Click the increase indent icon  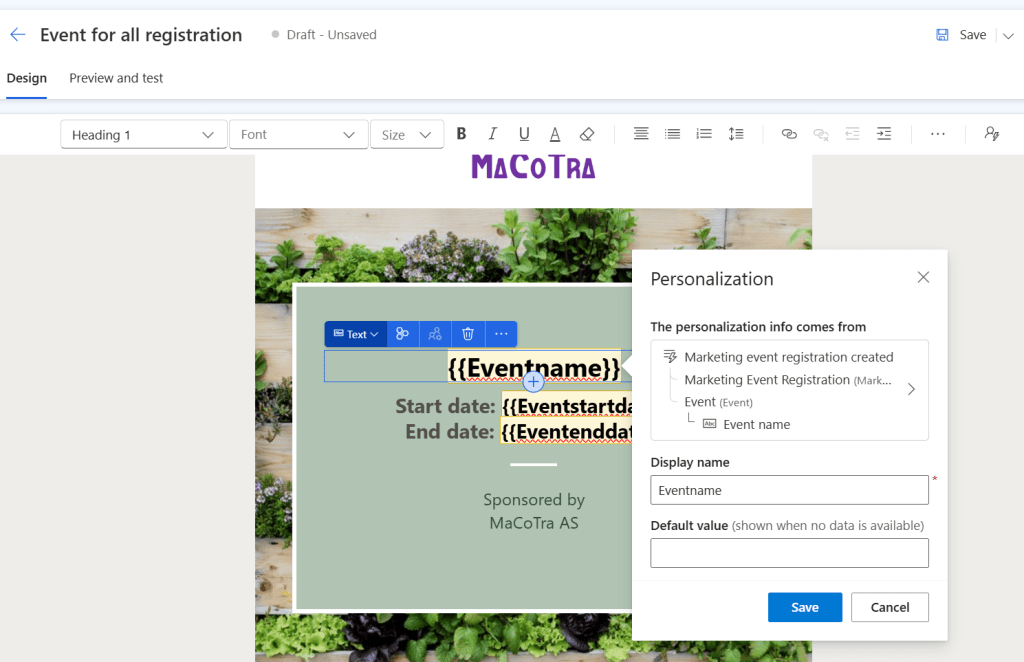tap(884, 134)
